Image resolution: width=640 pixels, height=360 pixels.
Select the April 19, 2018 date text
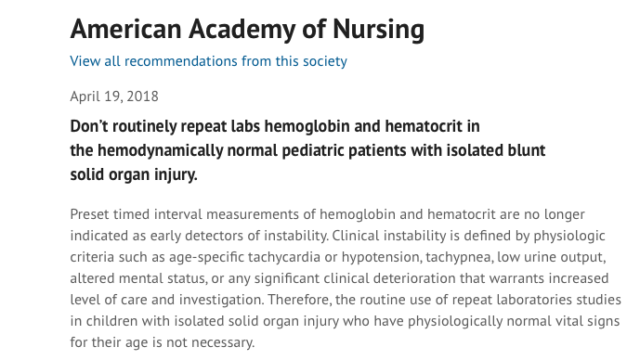[x=114, y=96]
